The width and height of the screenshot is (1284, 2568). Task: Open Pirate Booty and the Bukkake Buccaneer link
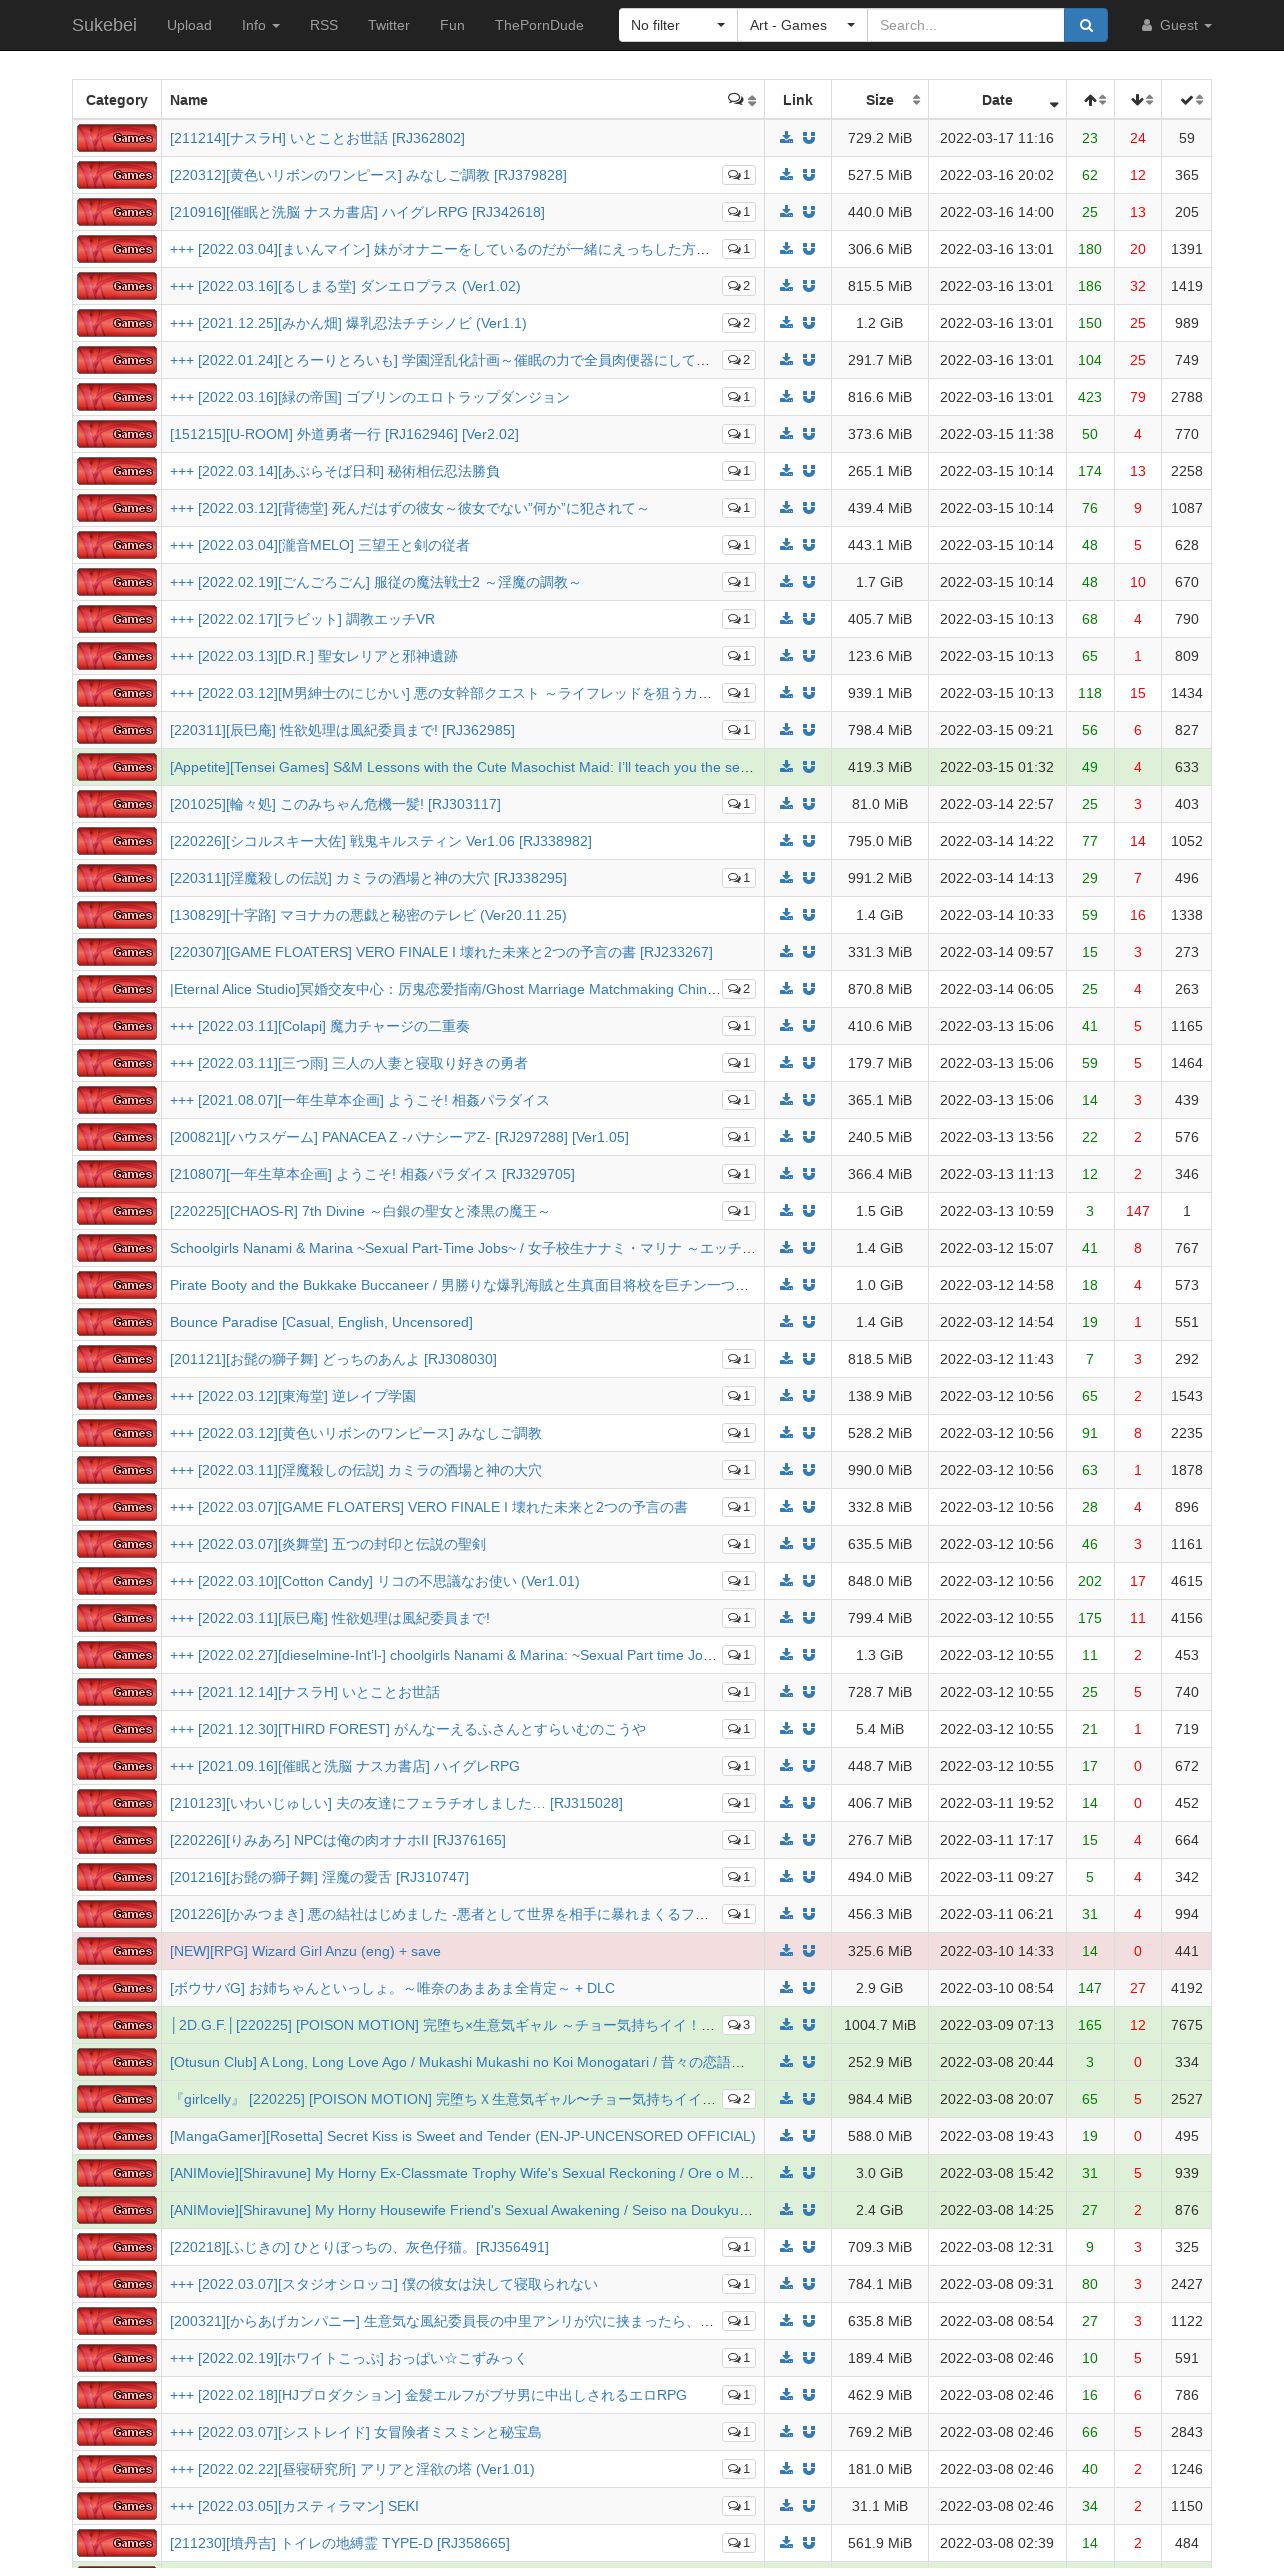tap(460, 1285)
